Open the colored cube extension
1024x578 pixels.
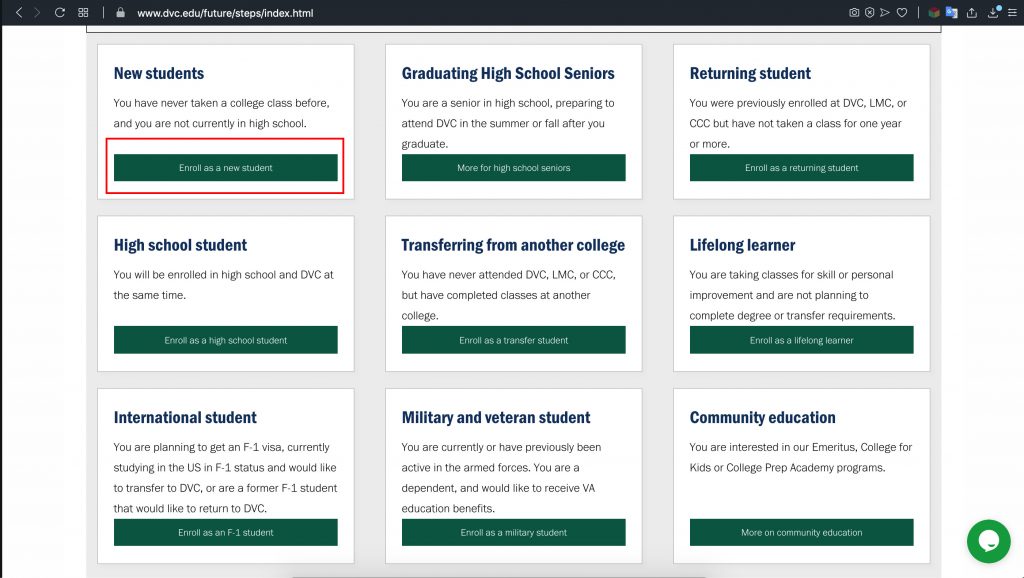(x=934, y=12)
